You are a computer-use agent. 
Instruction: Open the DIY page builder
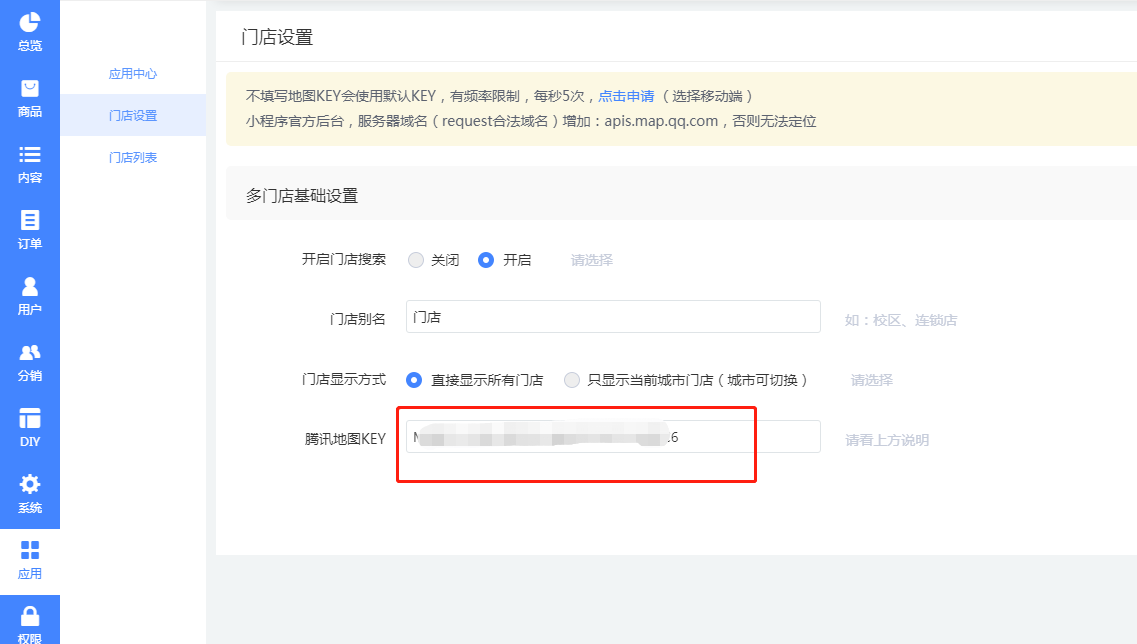29,427
